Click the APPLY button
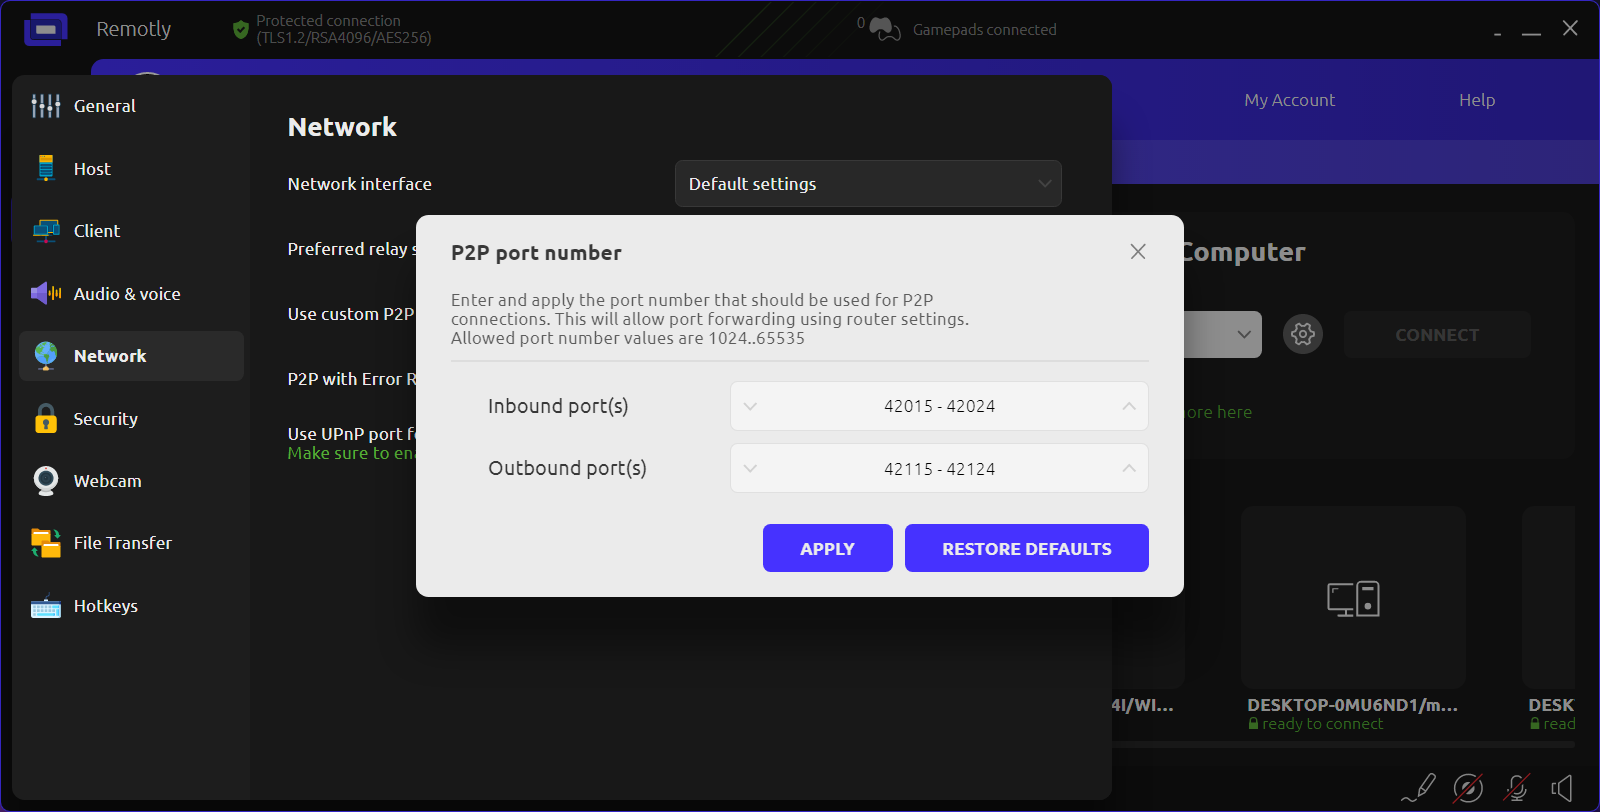This screenshot has width=1600, height=812. click(827, 548)
